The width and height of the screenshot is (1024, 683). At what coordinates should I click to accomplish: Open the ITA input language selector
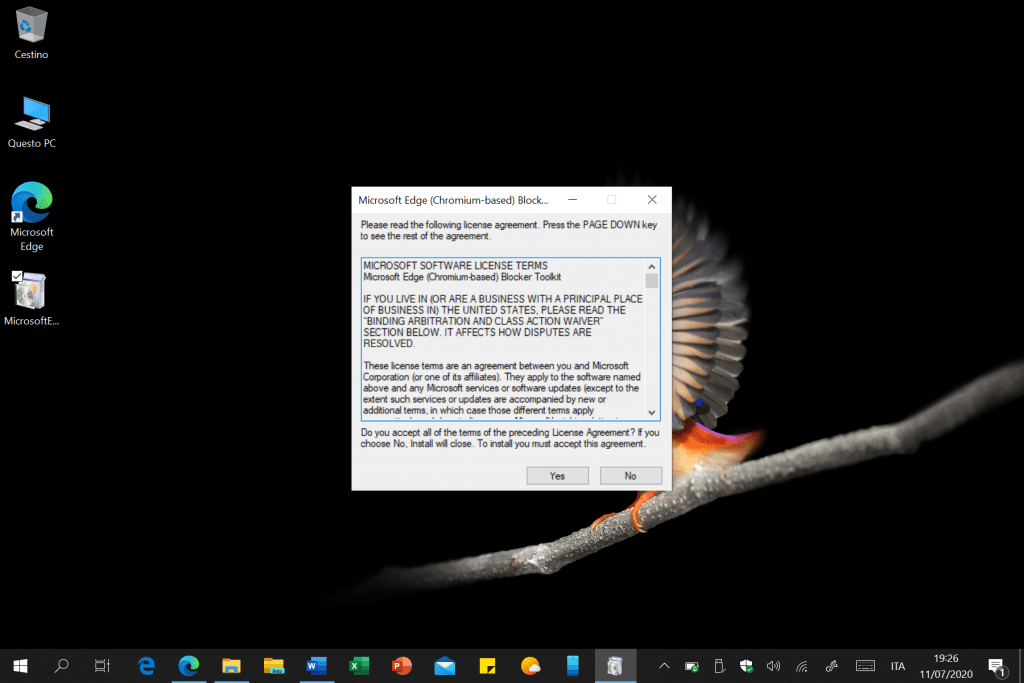(897, 666)
